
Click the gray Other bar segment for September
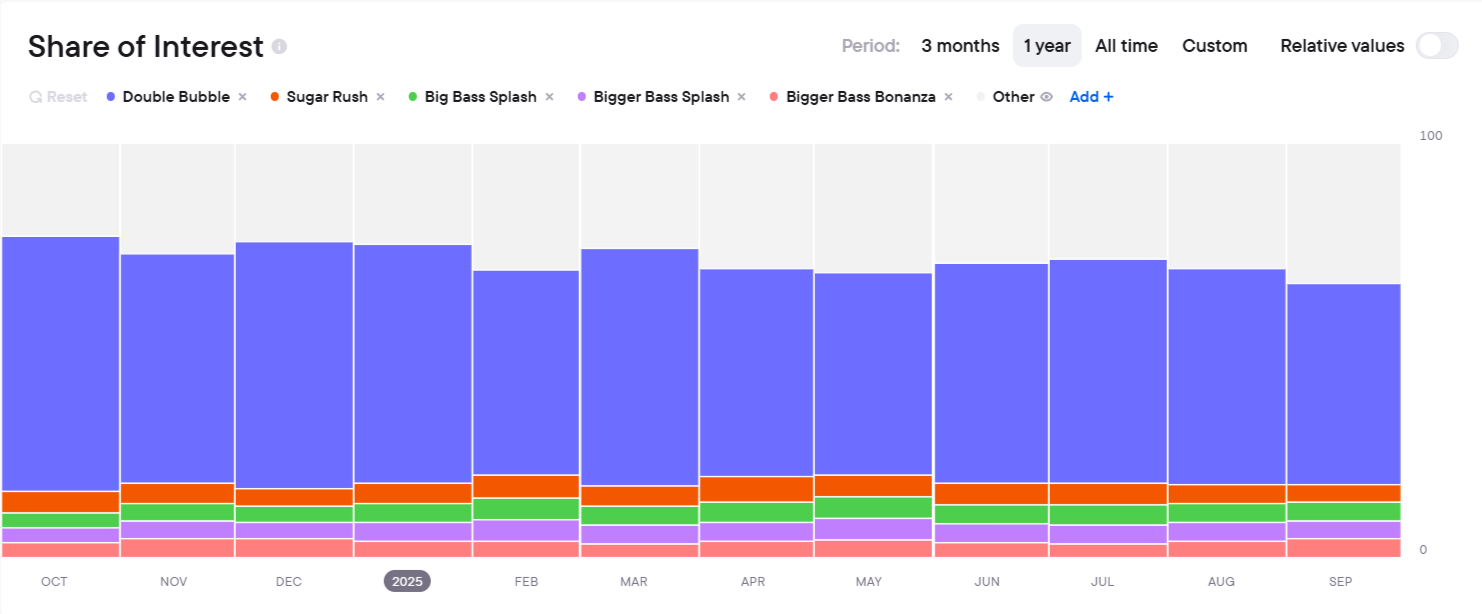1343,212
